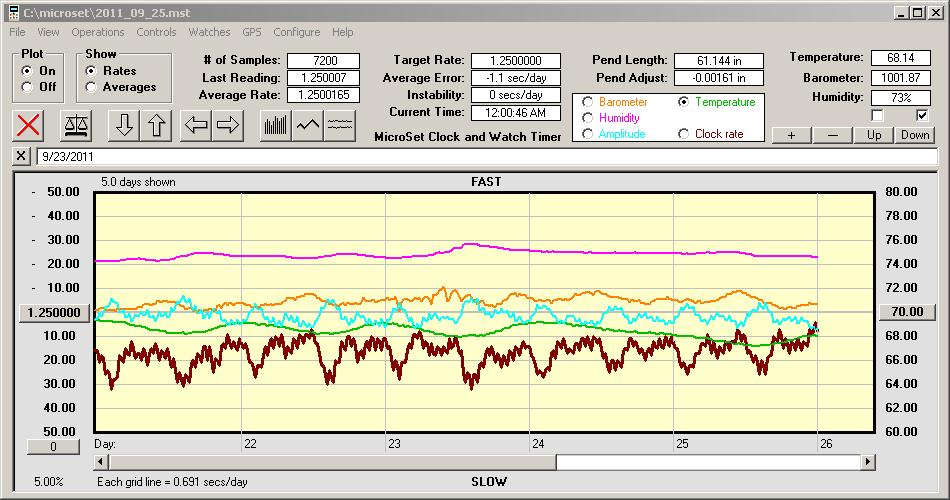Click the Average Rate field

tap(324, 95)
